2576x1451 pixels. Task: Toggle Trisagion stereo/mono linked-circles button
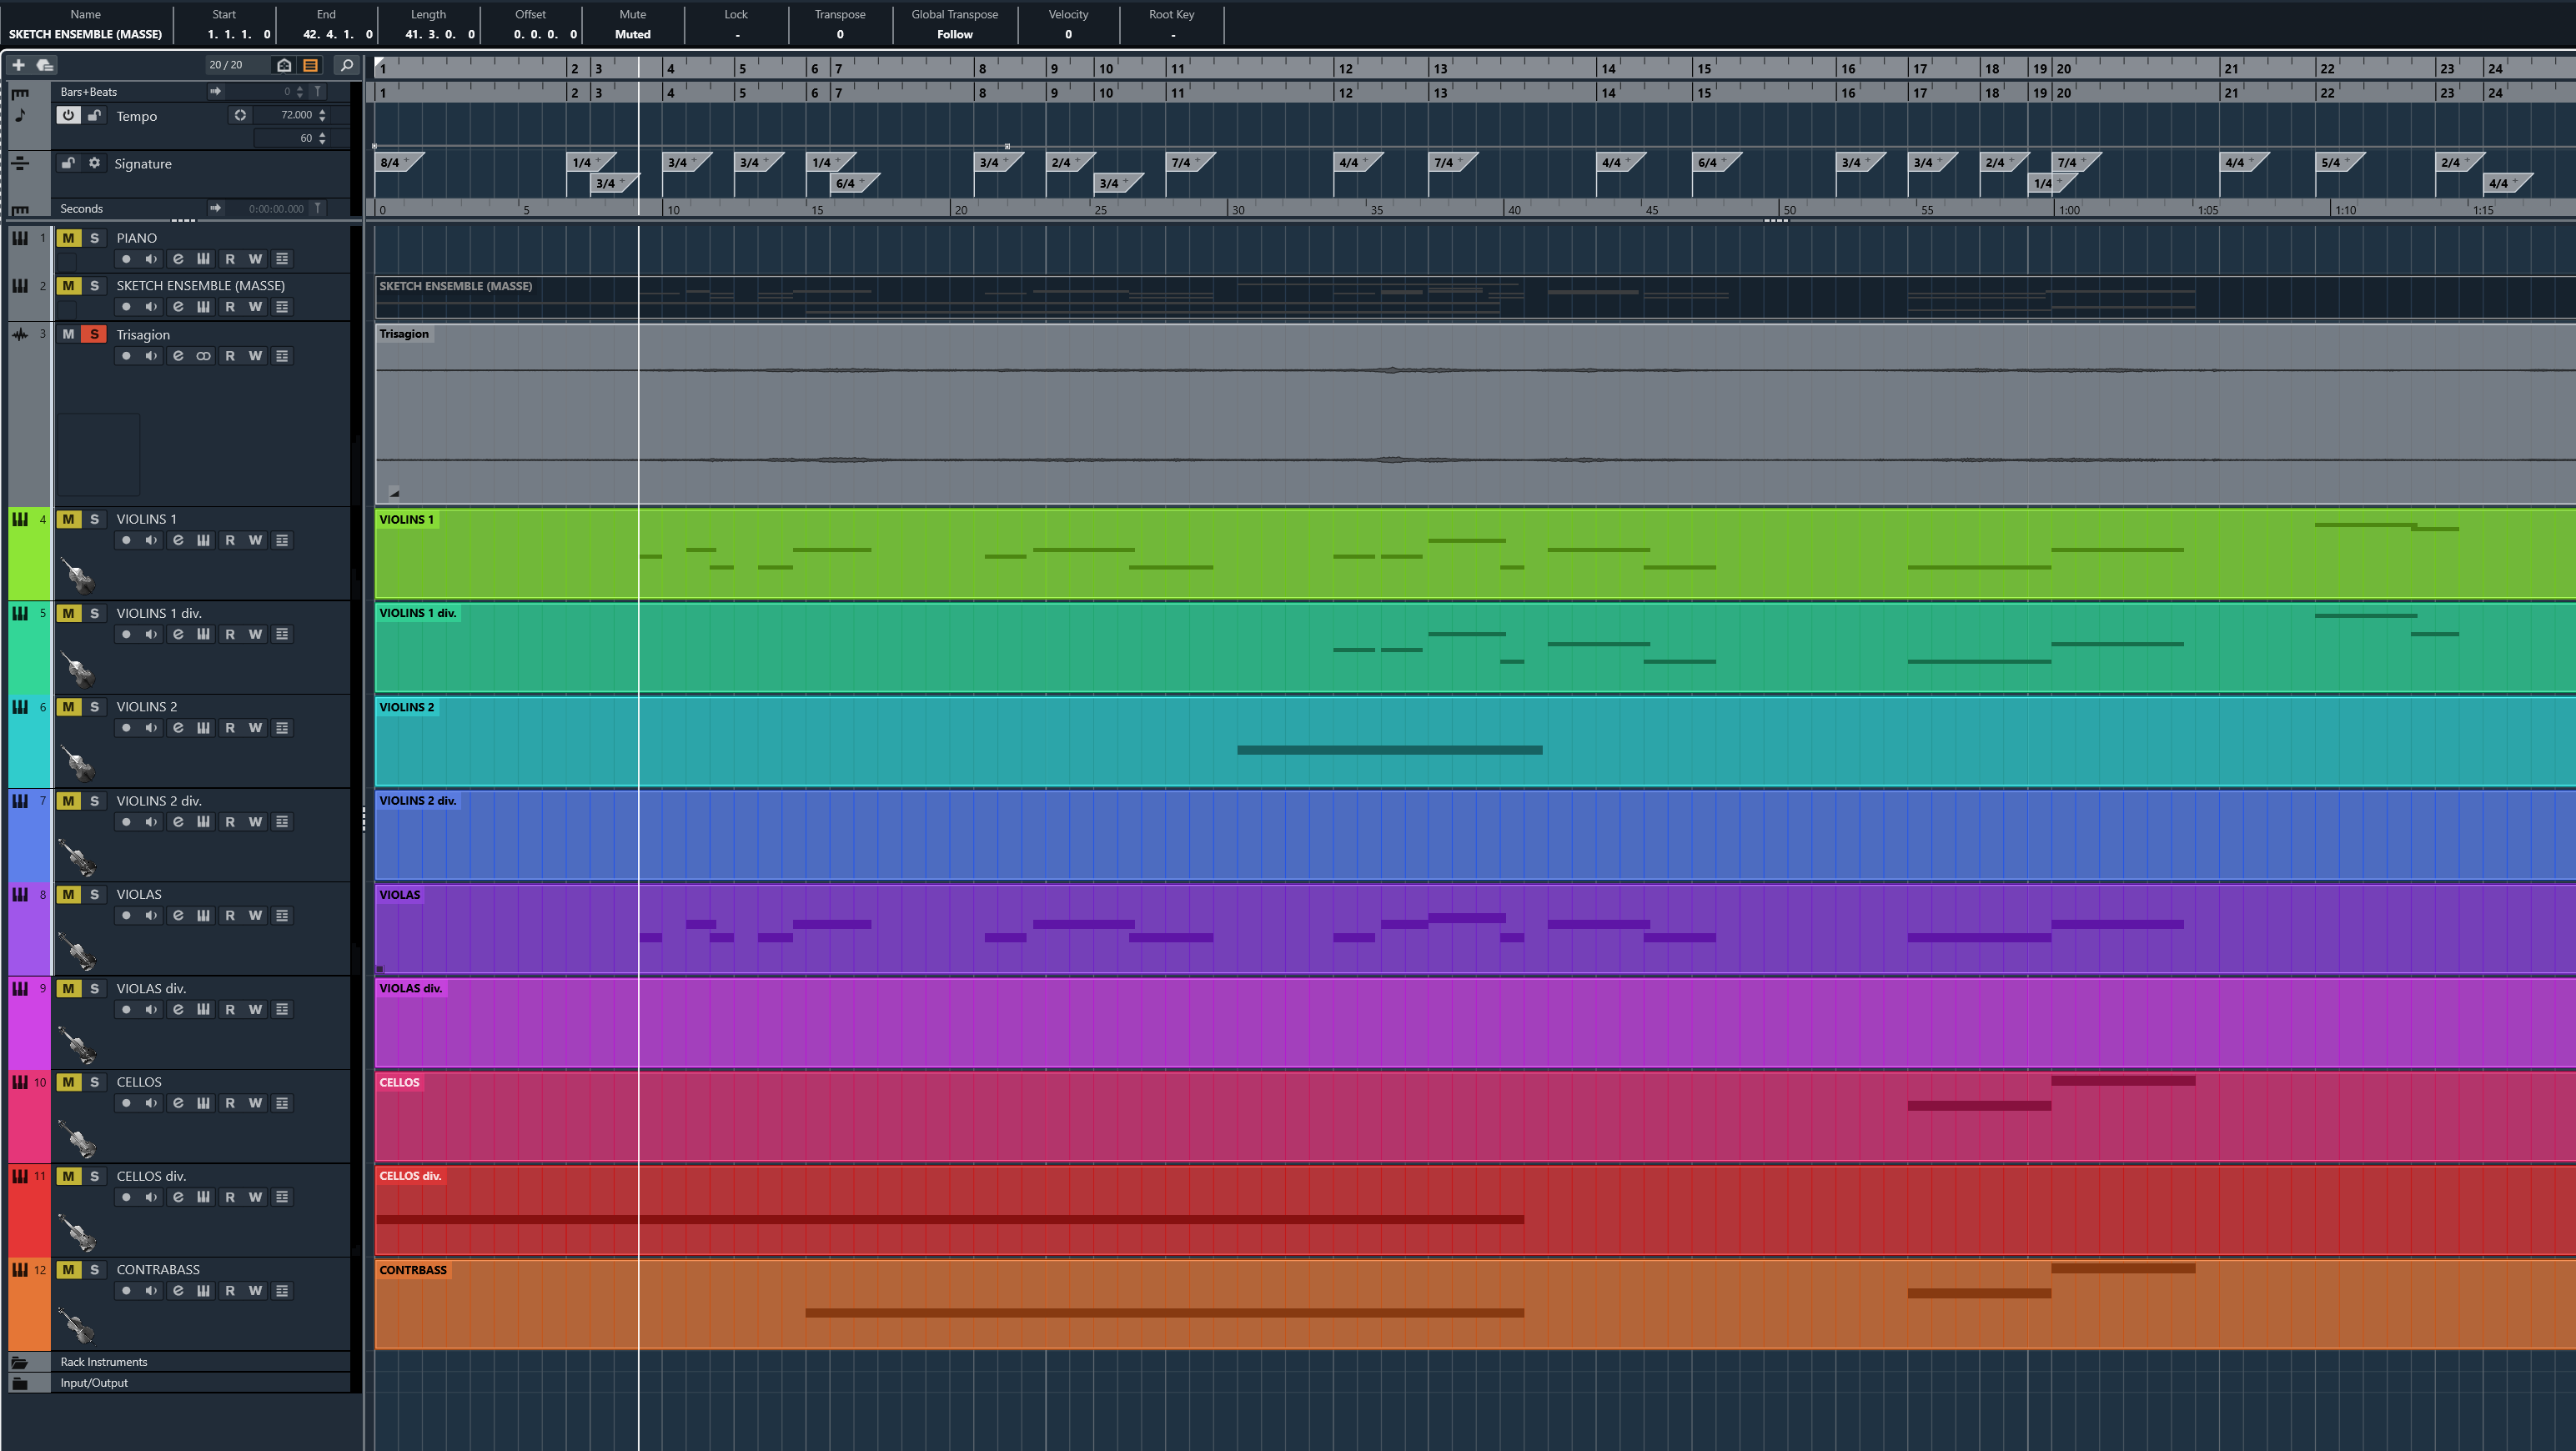point(203,356)
